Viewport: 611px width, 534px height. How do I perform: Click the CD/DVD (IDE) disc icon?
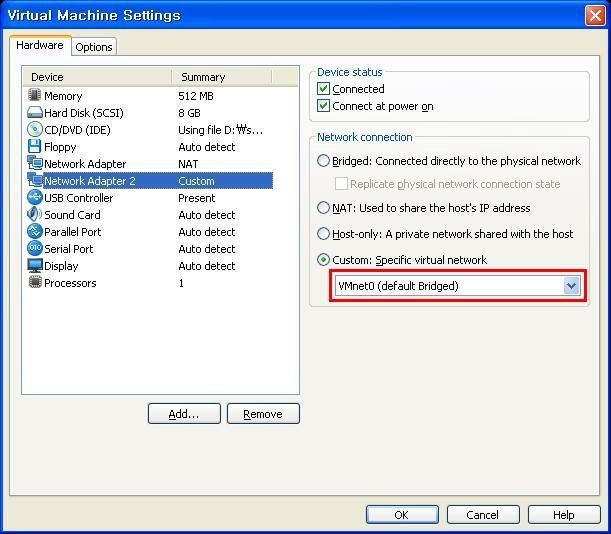[x=35, y=129]
